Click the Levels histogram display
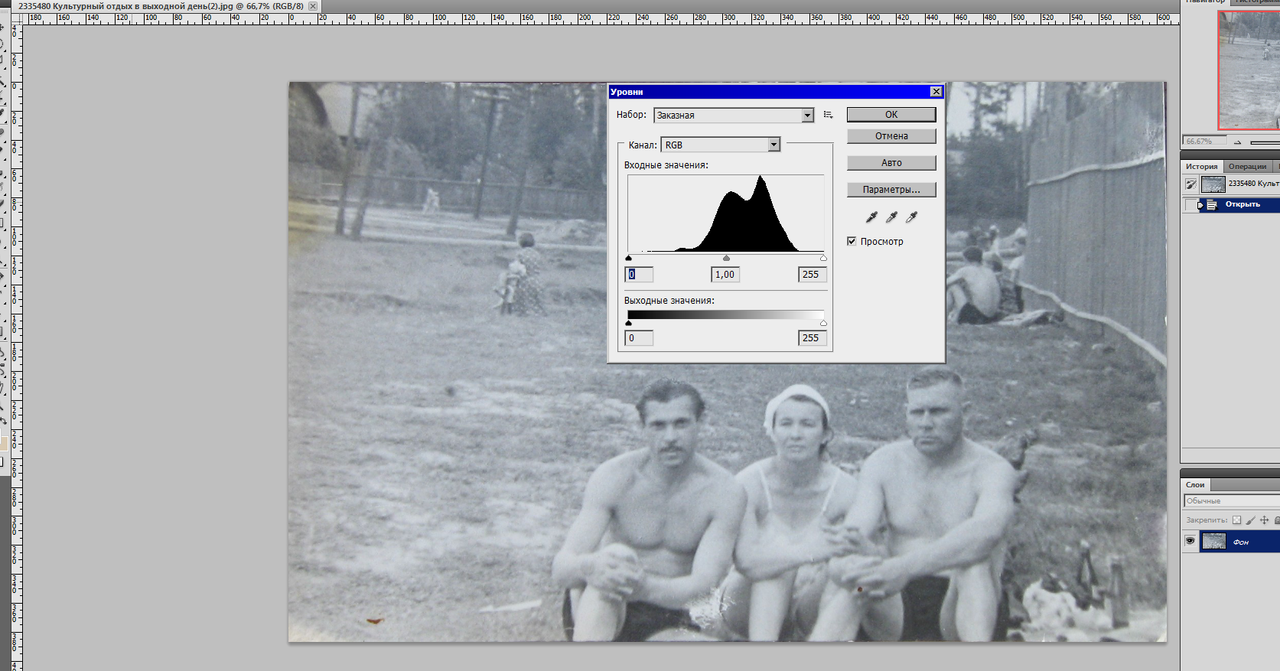Image resolution: width=1280 pixels, height=671 pixels. tap(726, 213)
